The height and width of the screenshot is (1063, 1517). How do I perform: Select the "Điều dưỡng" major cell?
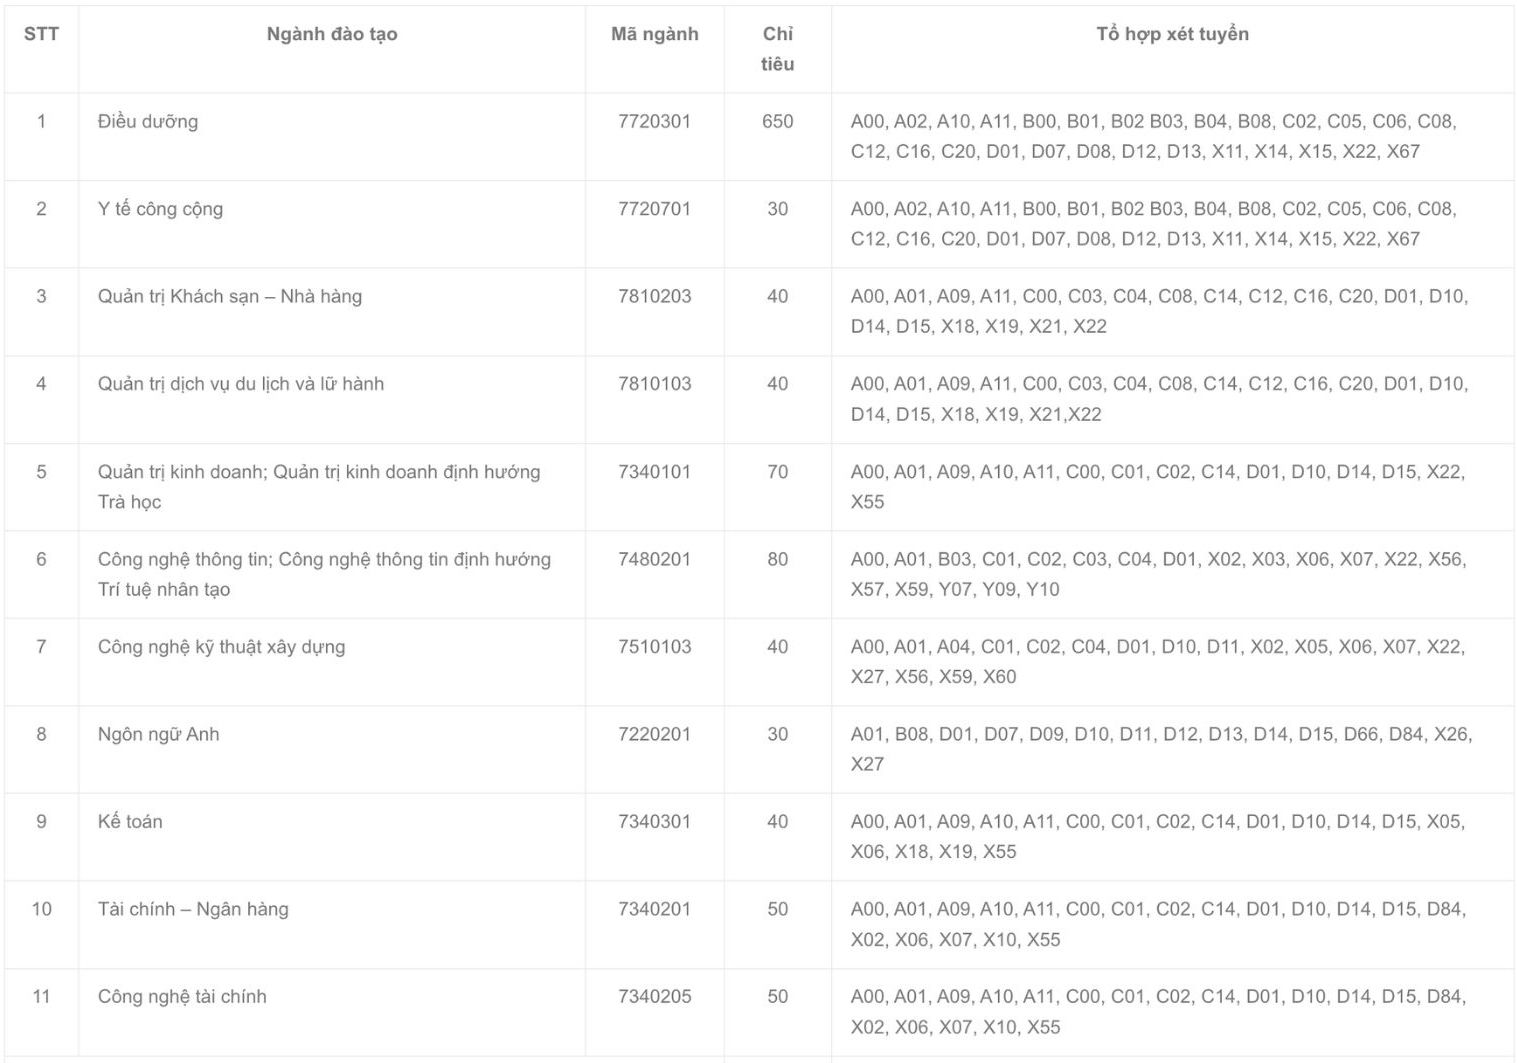[148, 122]
